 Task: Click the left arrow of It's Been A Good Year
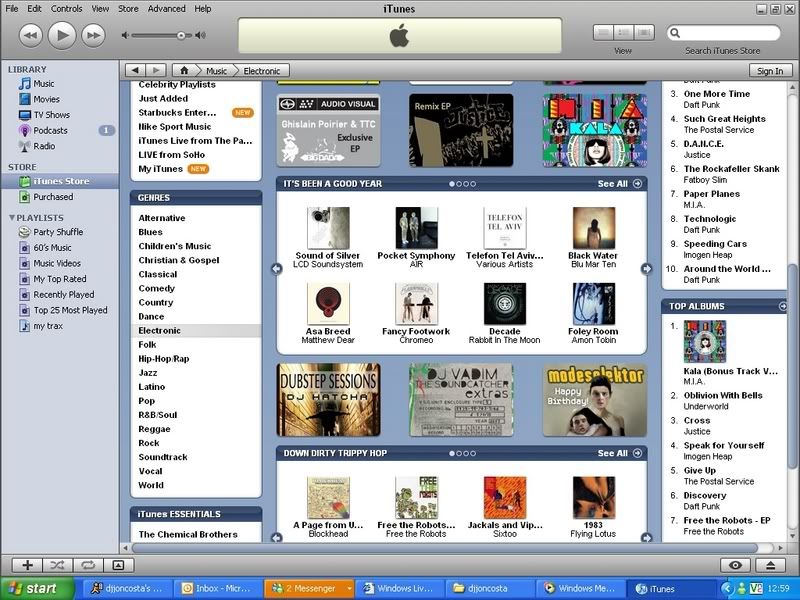click(x=277, y=268)
